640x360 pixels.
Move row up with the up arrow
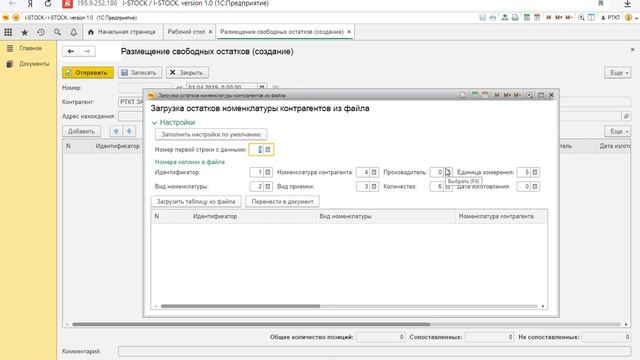click(116, 131)
